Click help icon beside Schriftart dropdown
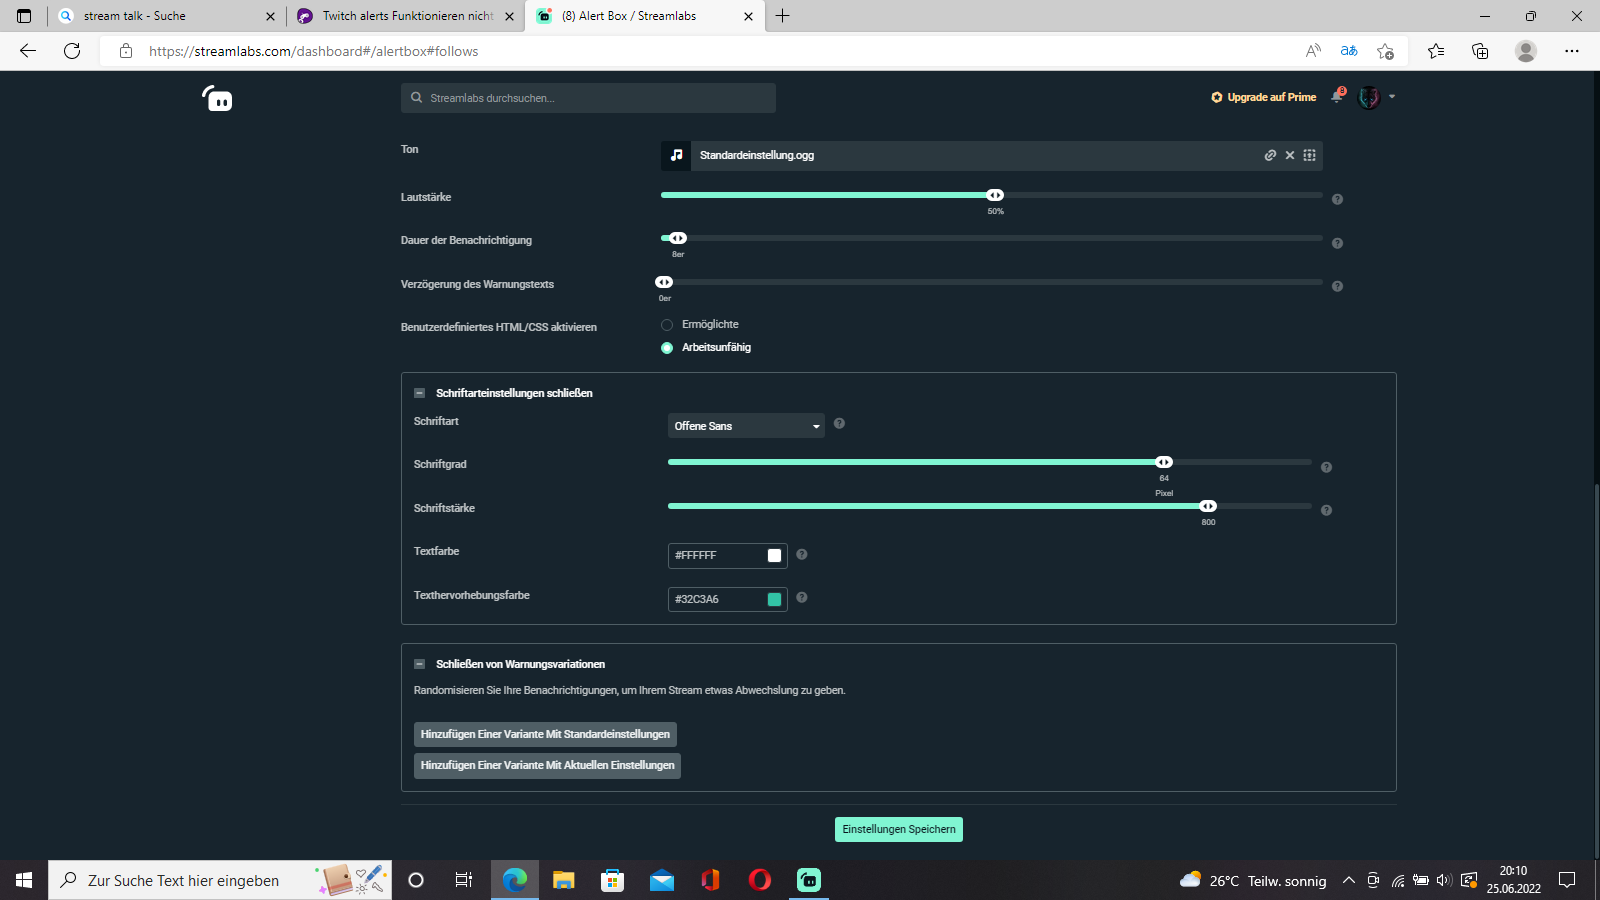The width and height of the screenshot is (1600, 900). click(839, 424)
